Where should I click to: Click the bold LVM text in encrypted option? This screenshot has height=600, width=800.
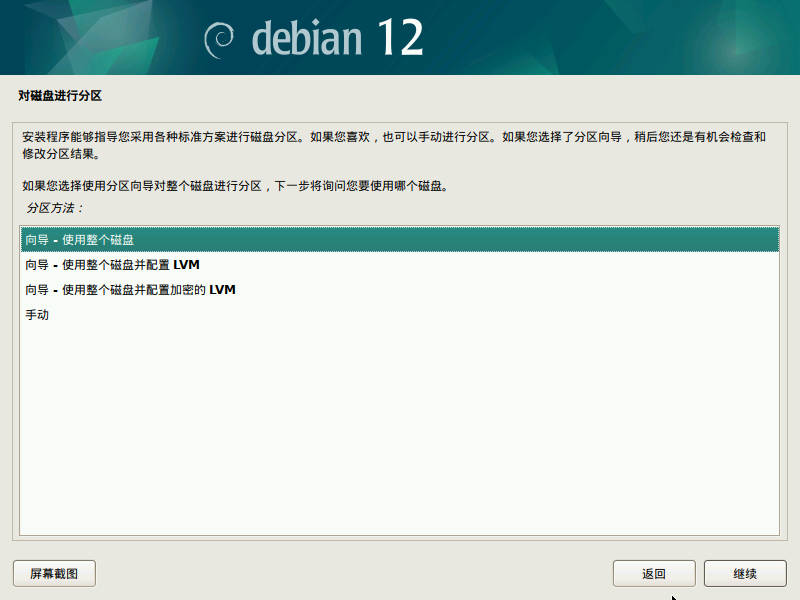(222, 289)
